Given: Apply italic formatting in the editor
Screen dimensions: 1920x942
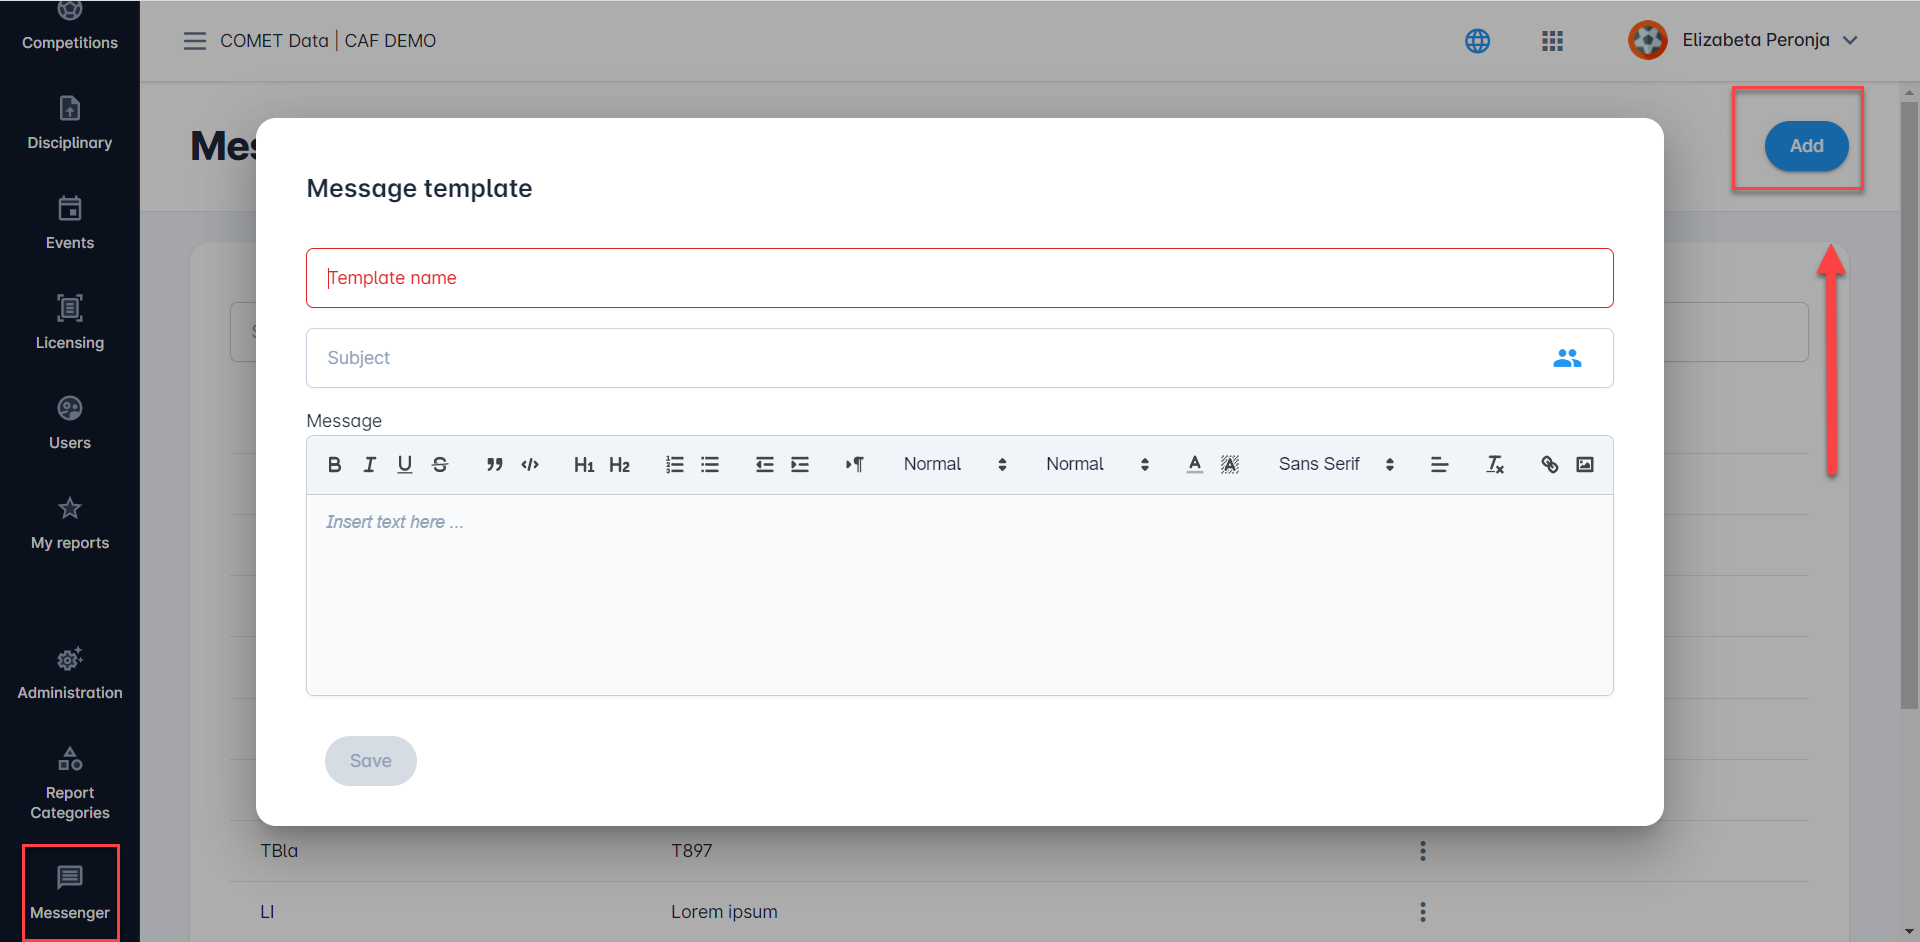Looking at the screenshot, I should pos(370,465).
